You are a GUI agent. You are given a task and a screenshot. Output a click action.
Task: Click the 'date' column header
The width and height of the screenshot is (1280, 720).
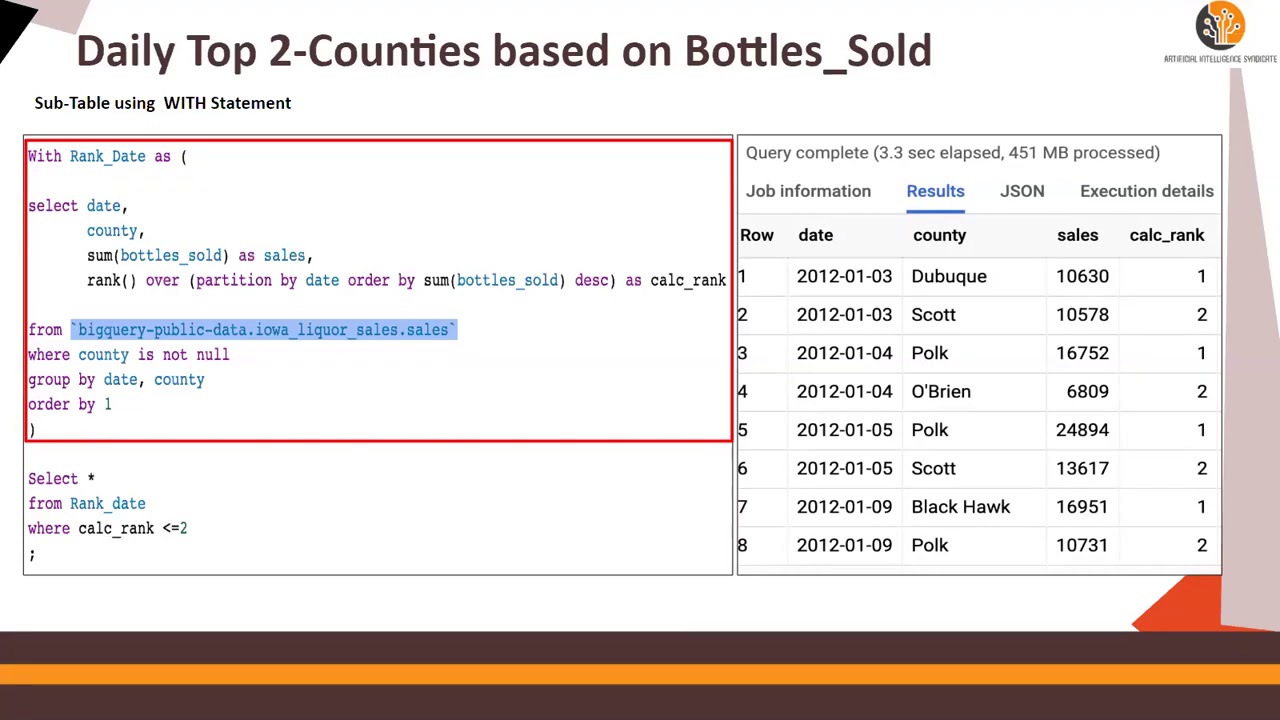[815, 235]
